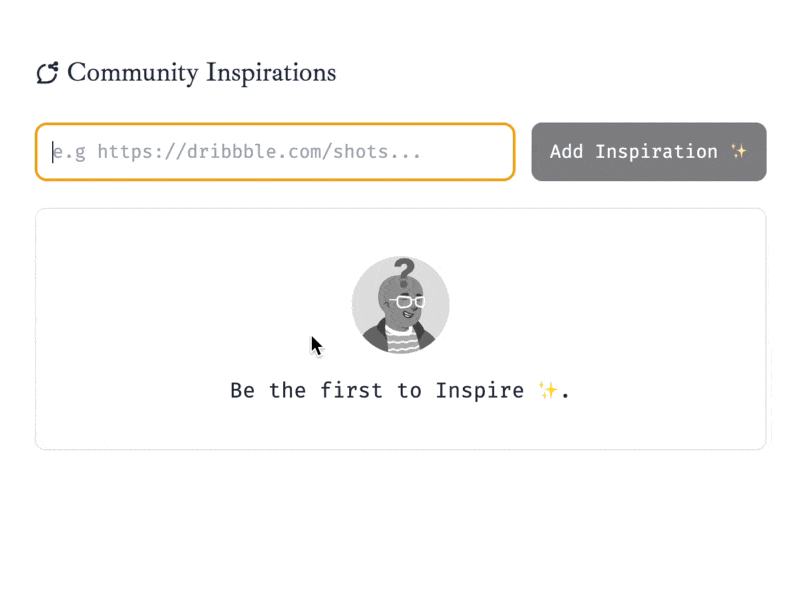
Task: Click the text cursor inside the input field
Action: pyautogui.click(x=53, y=151)
